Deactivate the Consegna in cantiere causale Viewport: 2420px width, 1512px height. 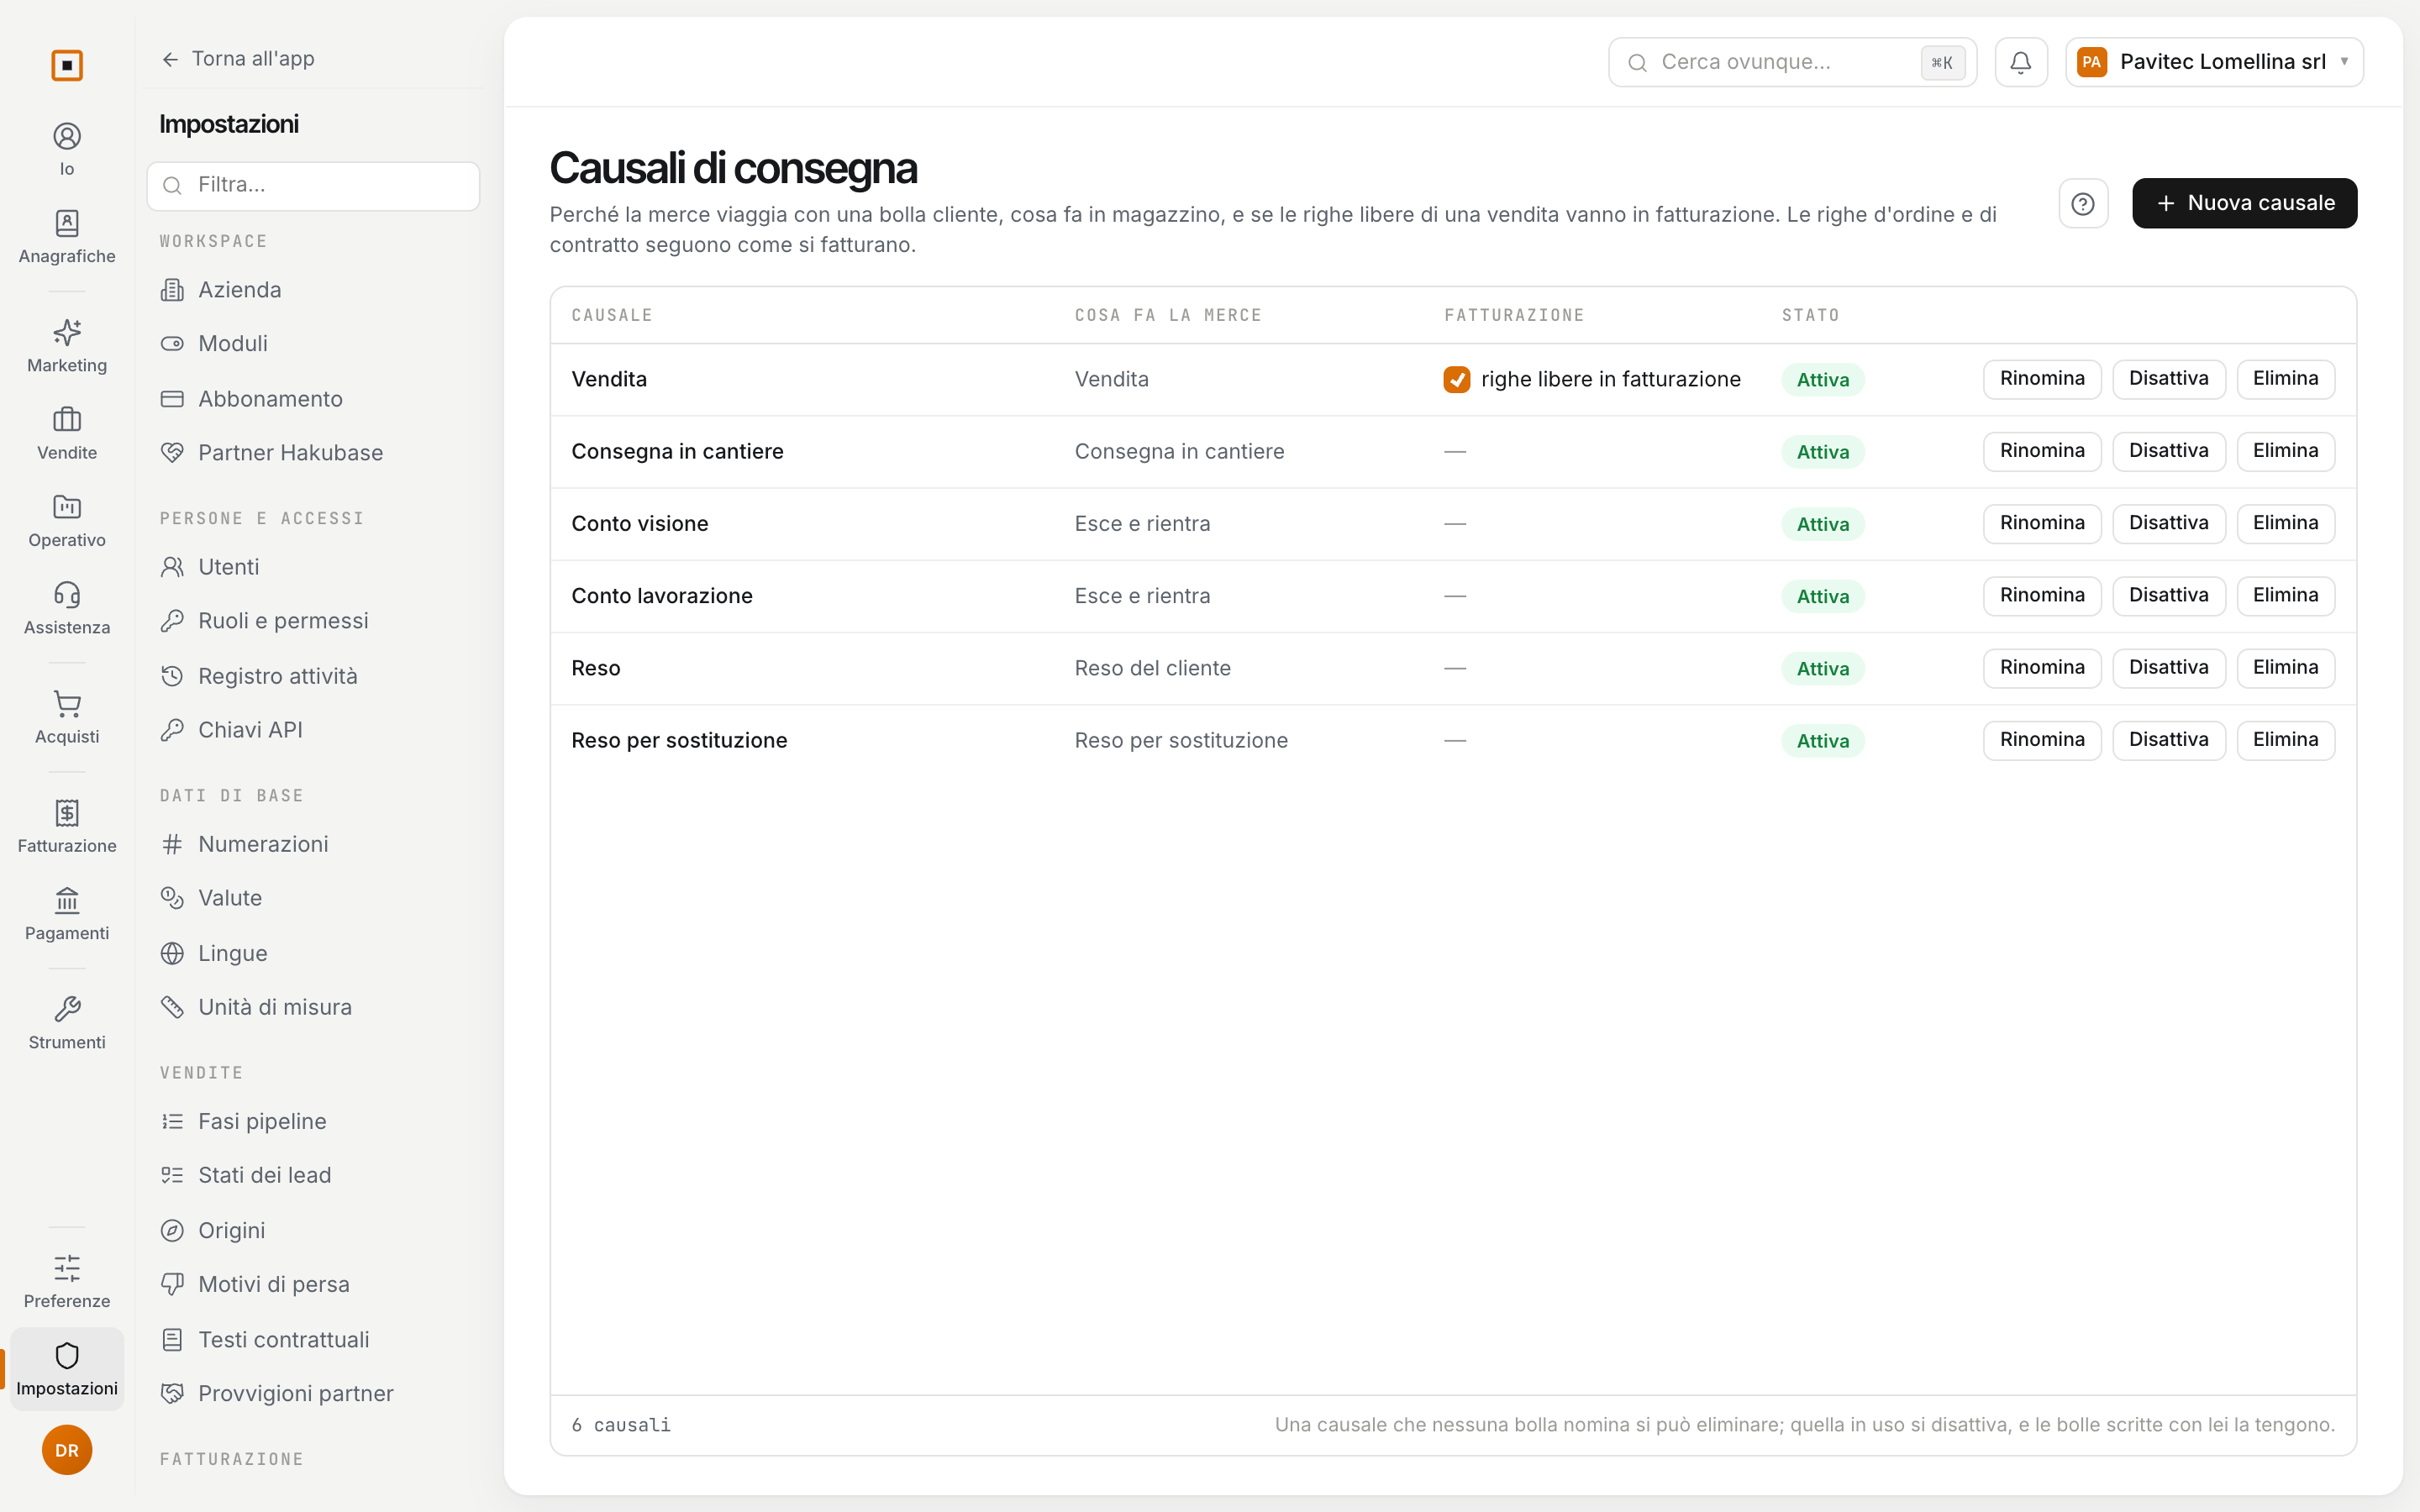[2168, 451]
